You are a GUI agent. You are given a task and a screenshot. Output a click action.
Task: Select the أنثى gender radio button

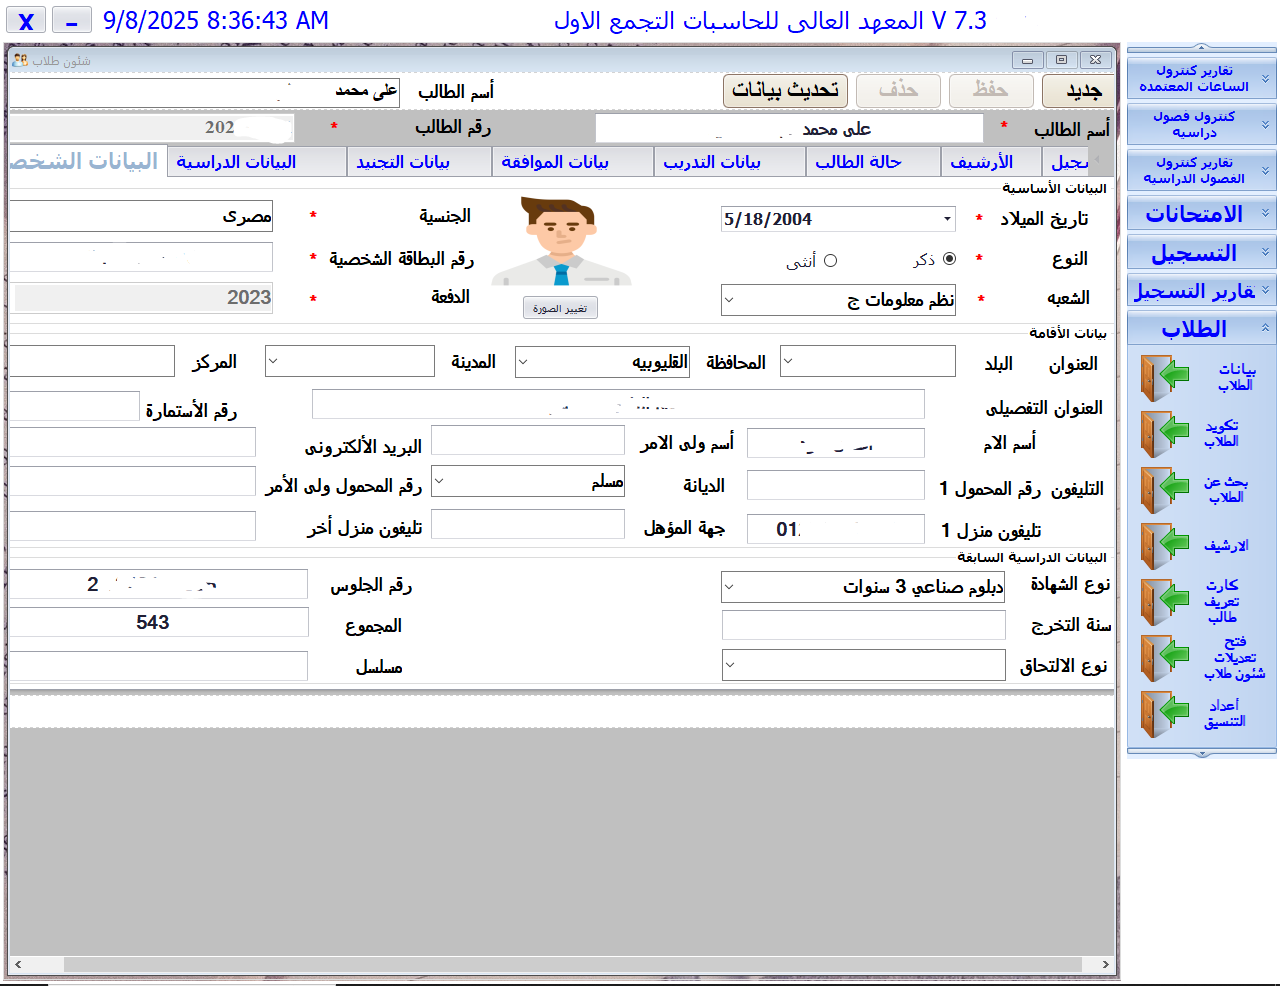point(830,261)
